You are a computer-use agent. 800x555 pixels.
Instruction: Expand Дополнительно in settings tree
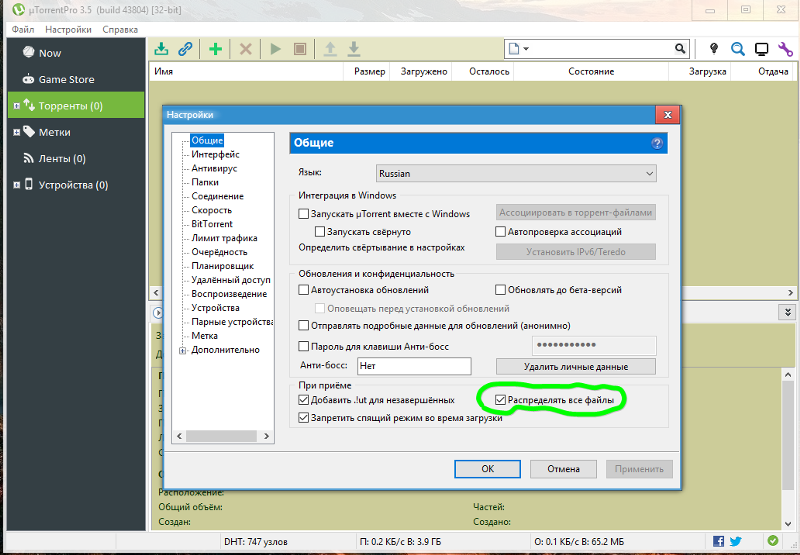(183, 350)
